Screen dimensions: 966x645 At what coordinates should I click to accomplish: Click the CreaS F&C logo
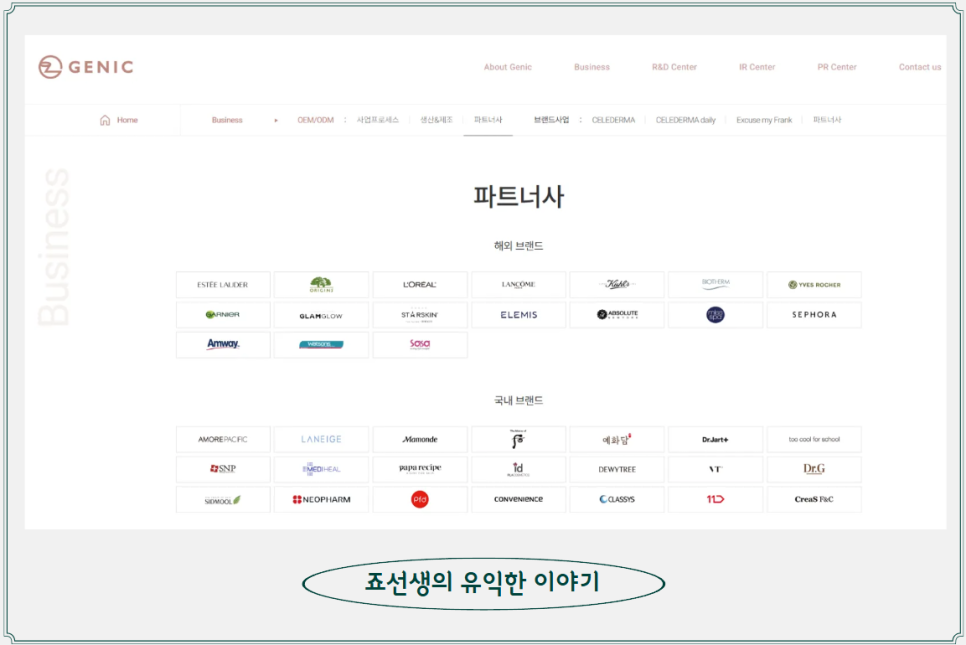[814, 499]
